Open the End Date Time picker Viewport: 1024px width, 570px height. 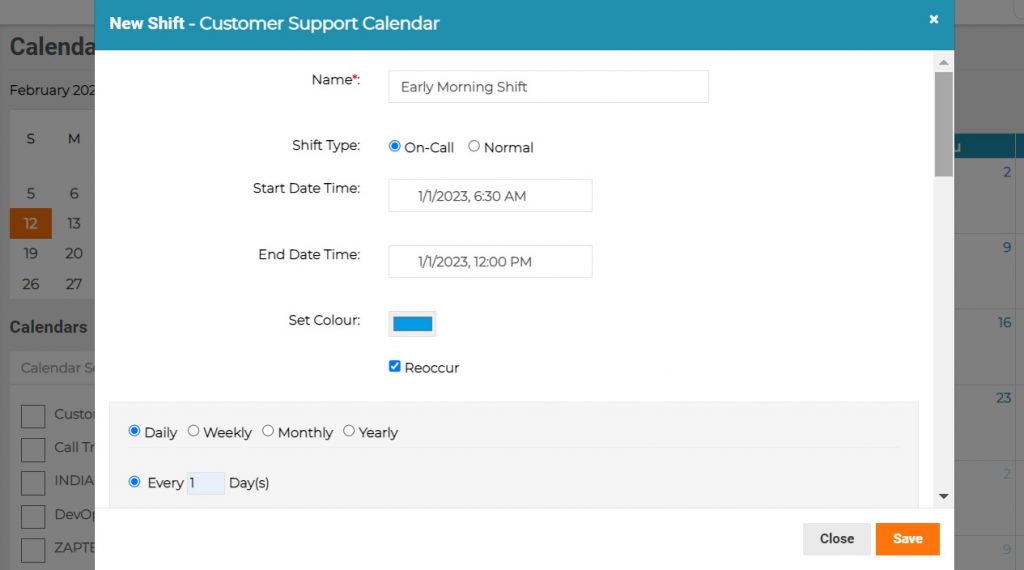click(490, 262)
